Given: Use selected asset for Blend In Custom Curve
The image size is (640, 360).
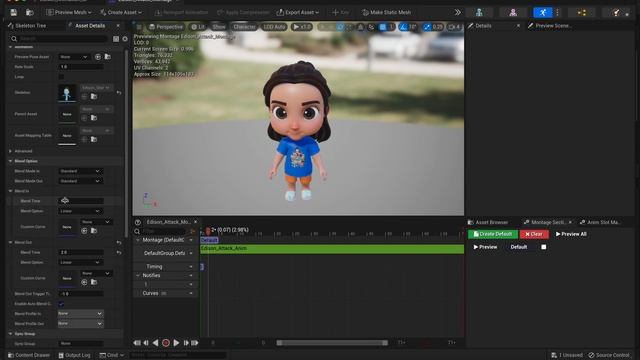Looking at the screenshot, I should point(84,231).
